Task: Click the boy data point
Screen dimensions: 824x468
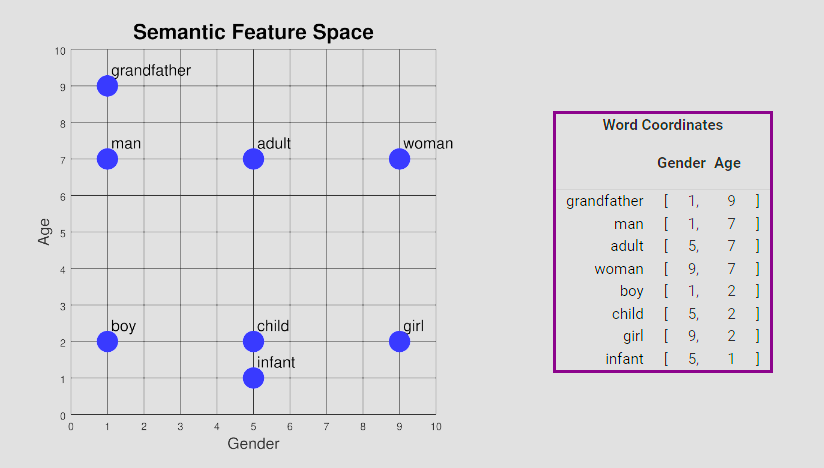Action: (107, 342)
